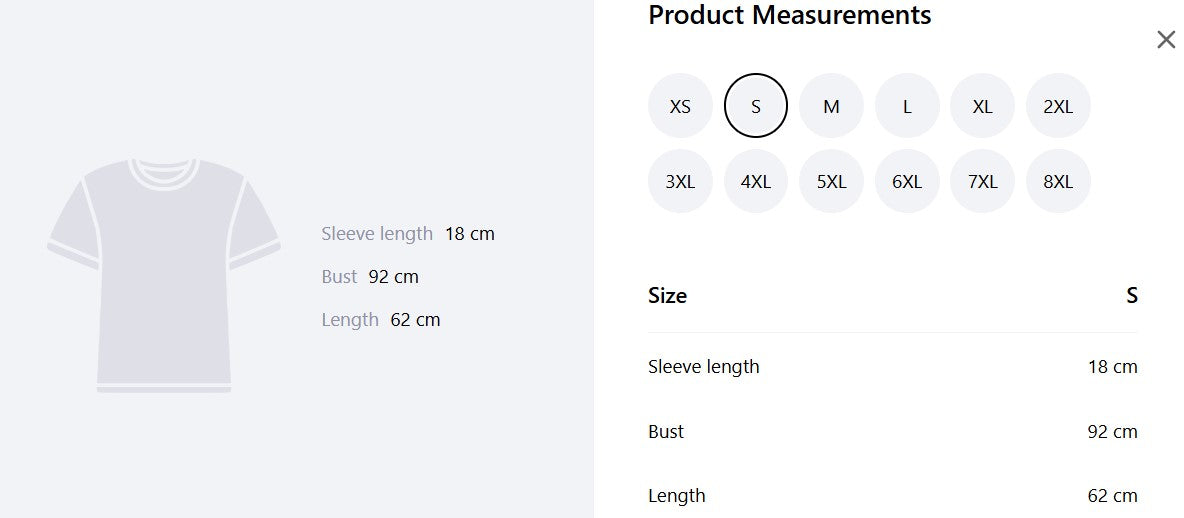Image resolution: width=1184 pixels, height=518 pixels.
Task: Click the Sleeve length row in table
Action: [x=893, y=367]
